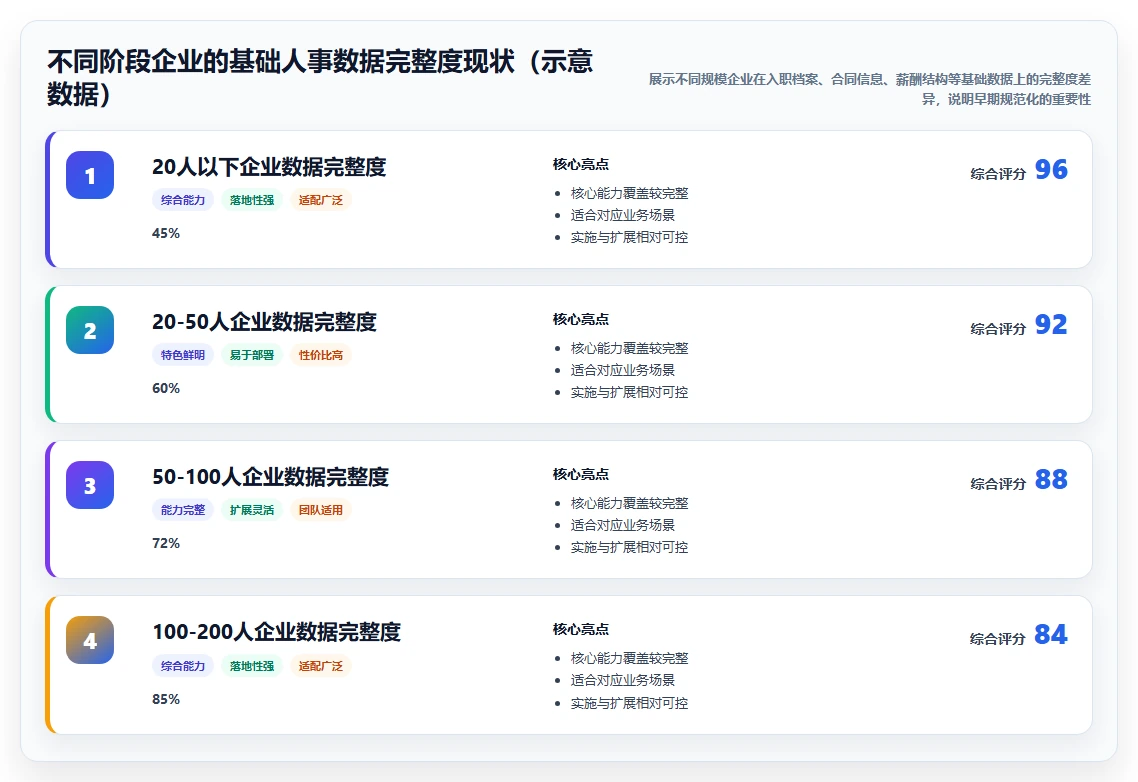Click 综合能力 tag in 20人以下 card
Viewport: 1138px width, 782px height.
(x=183, y=200)
